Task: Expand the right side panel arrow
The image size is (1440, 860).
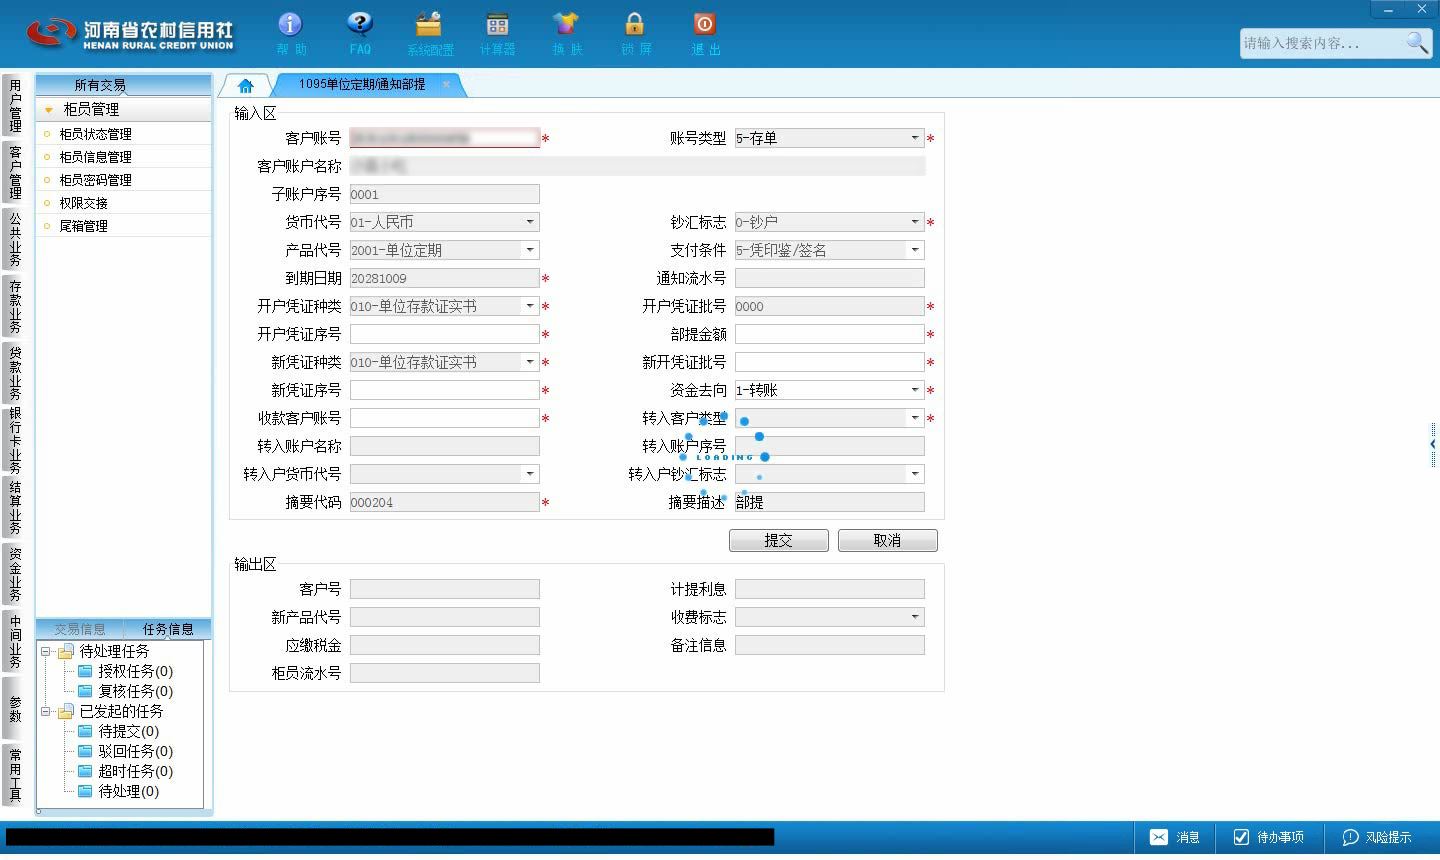Action: (x=1433, y=444)
